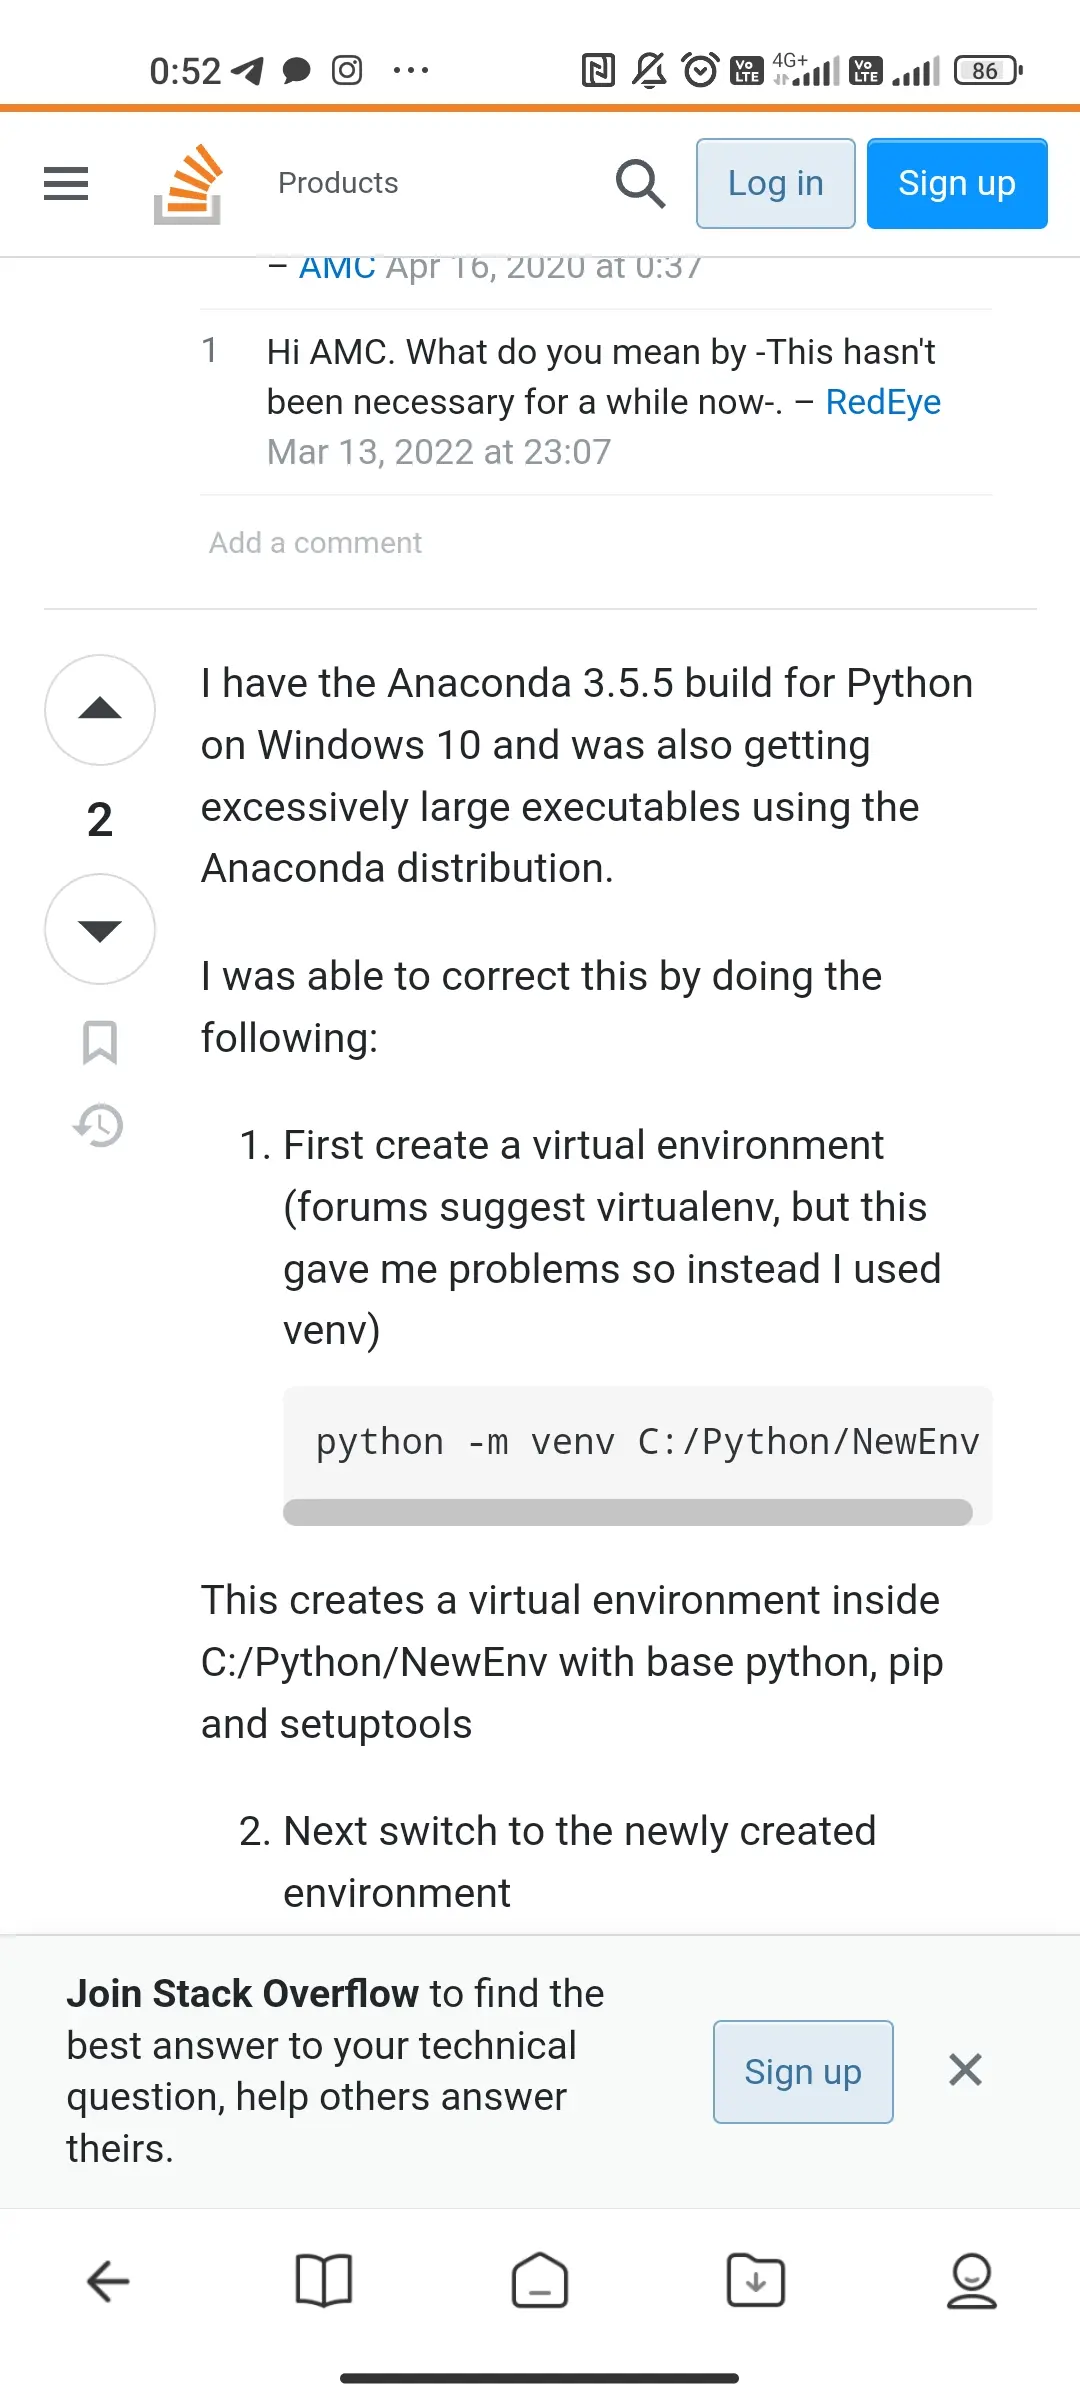
Task: Open the hamburger navigation menu
Action: (x=66, y=184)
